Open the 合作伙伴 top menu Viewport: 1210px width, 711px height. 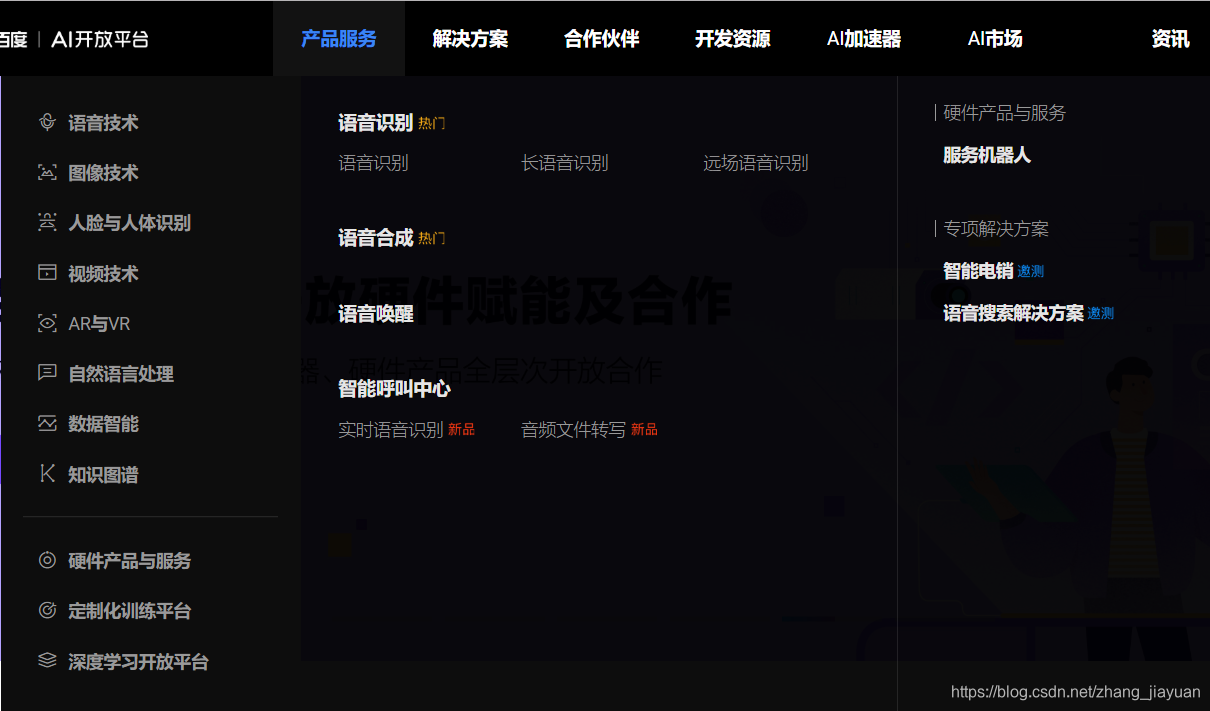[601, 39]
